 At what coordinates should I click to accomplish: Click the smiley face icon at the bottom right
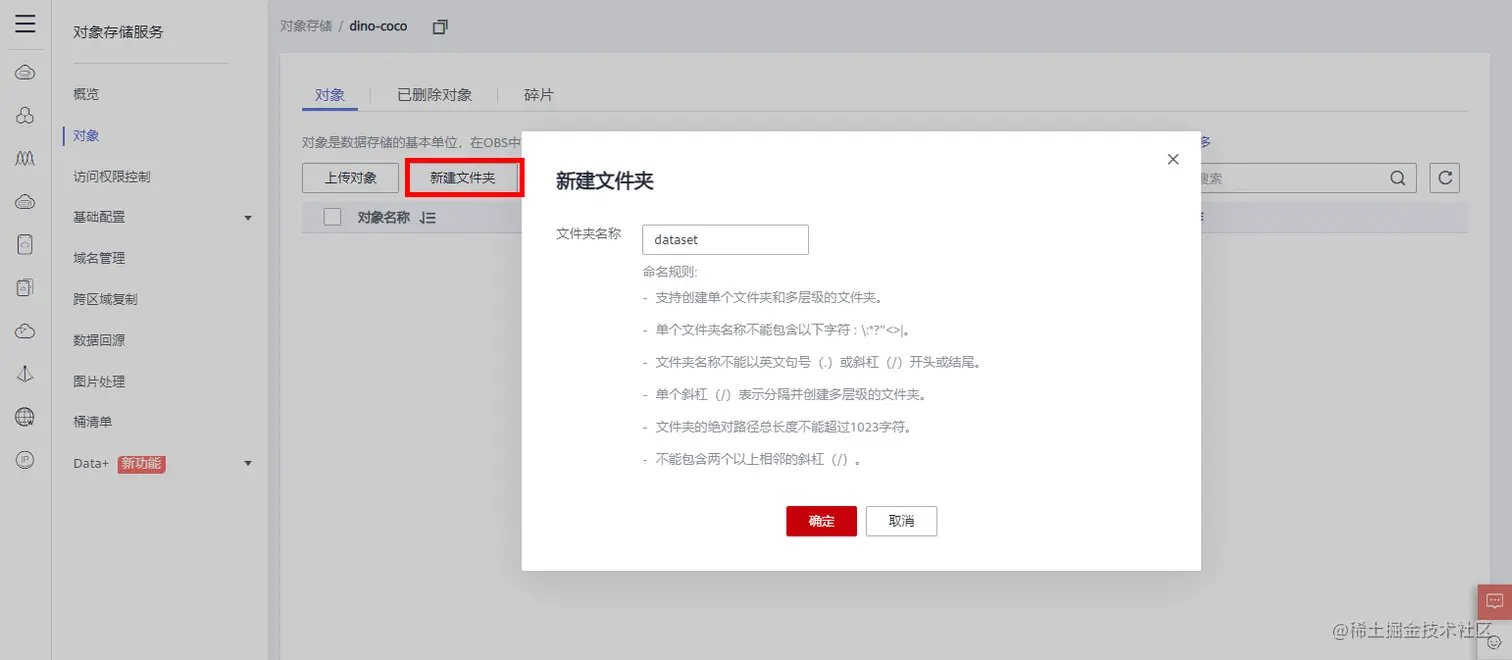point(1494,642)
